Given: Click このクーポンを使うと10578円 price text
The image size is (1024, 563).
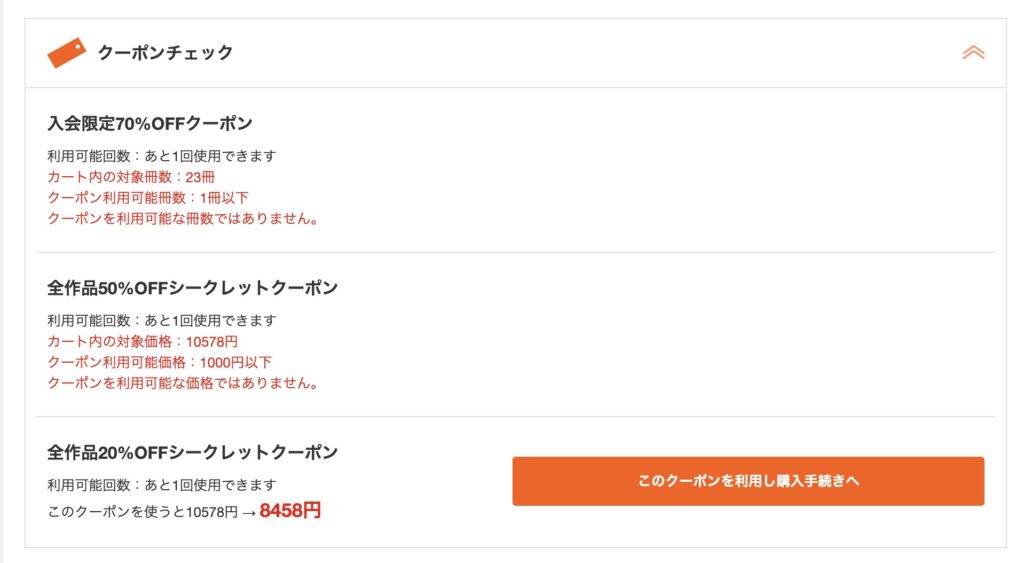Looking at the screenshot, I should [x=142, y=512].
